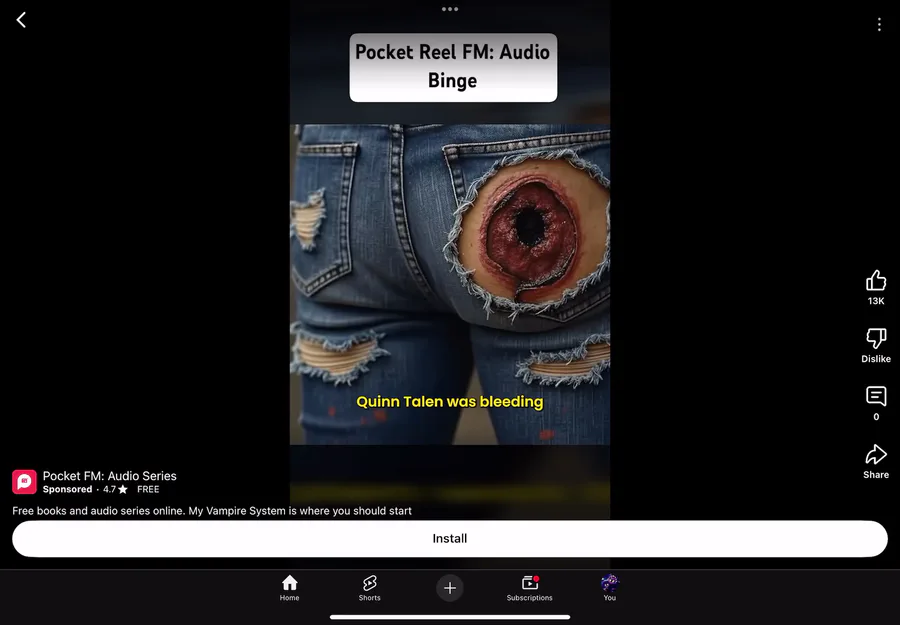Screen dimensions: 900x625
Task: Share this Short
Action: 876,454
